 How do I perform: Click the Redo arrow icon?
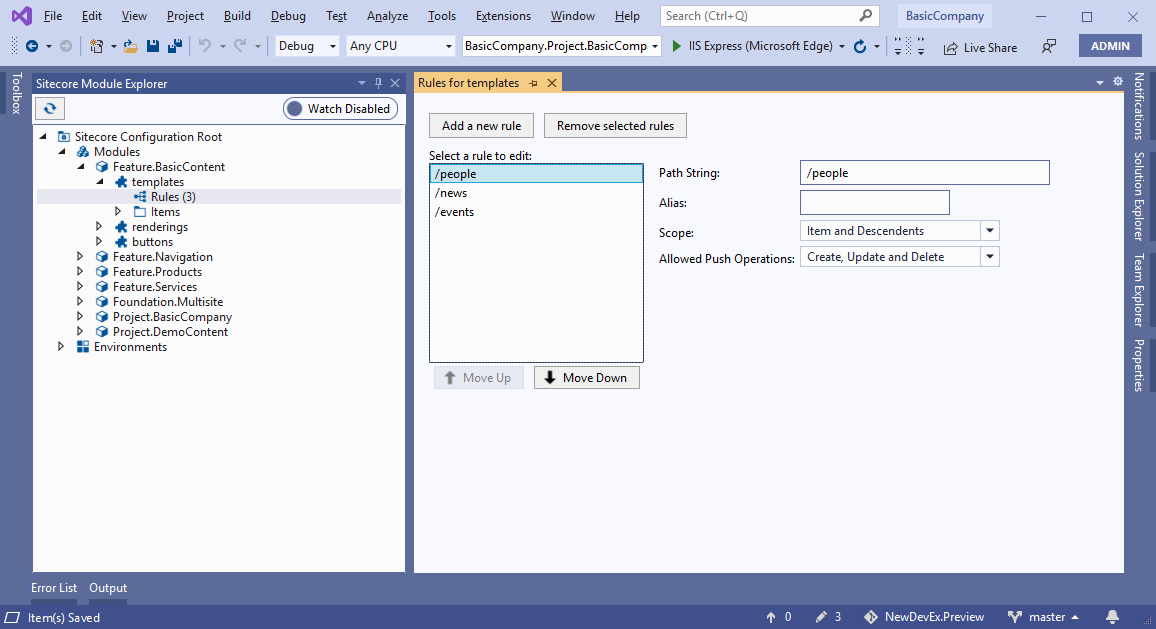(x=240, y=46)
